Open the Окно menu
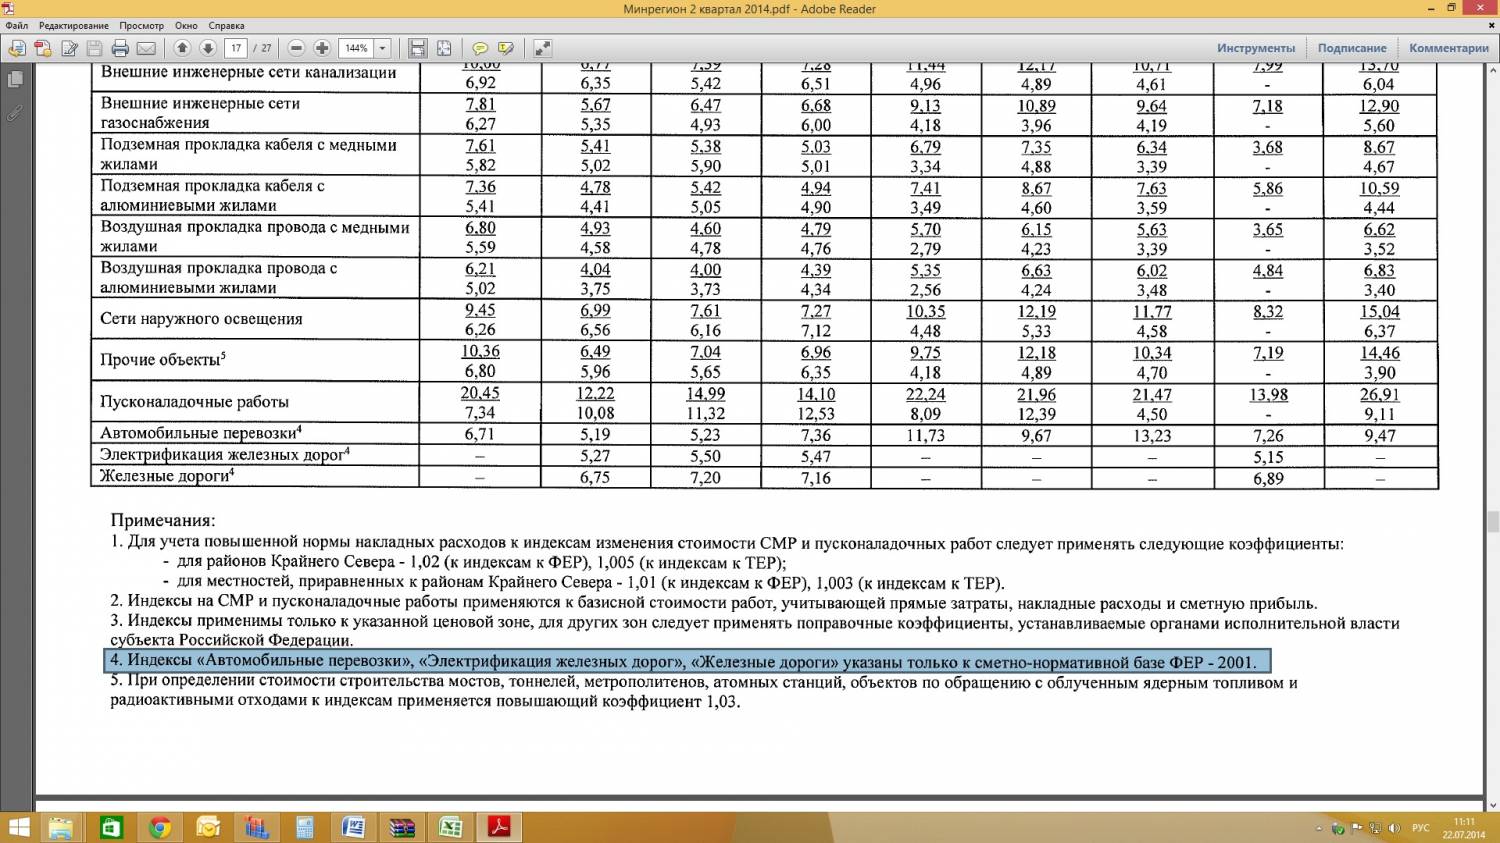The height and width of the screenshot is (843, 1500). pos(186,26)
